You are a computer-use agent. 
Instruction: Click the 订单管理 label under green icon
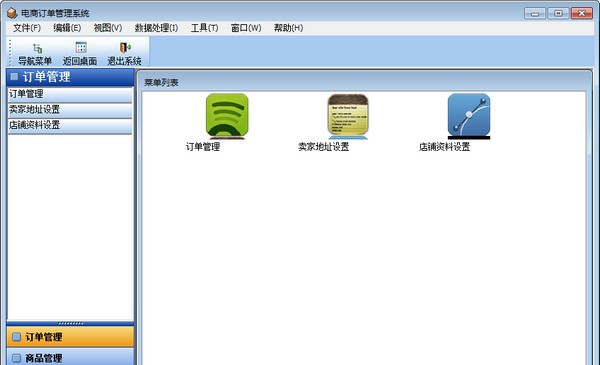click(x=203, y=147)
